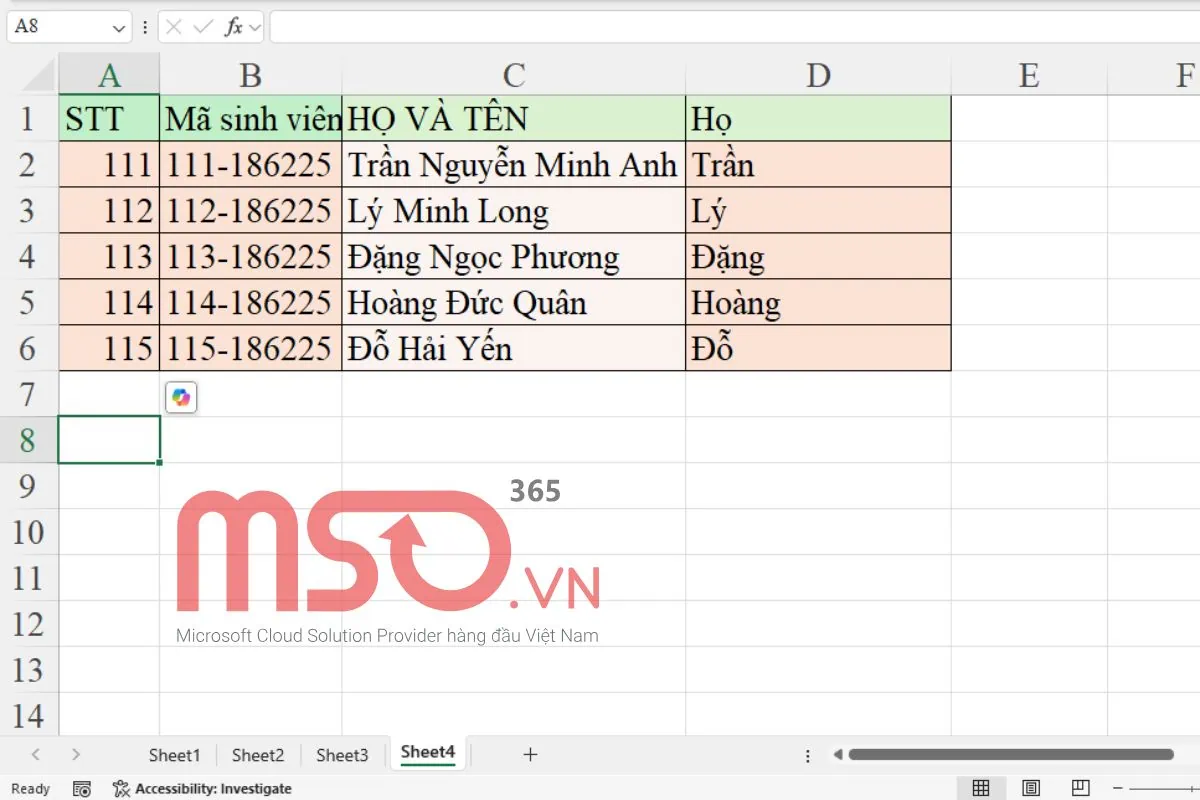The image size is (1200, 800).
Task: Select column D header
Action: [818, 75]
